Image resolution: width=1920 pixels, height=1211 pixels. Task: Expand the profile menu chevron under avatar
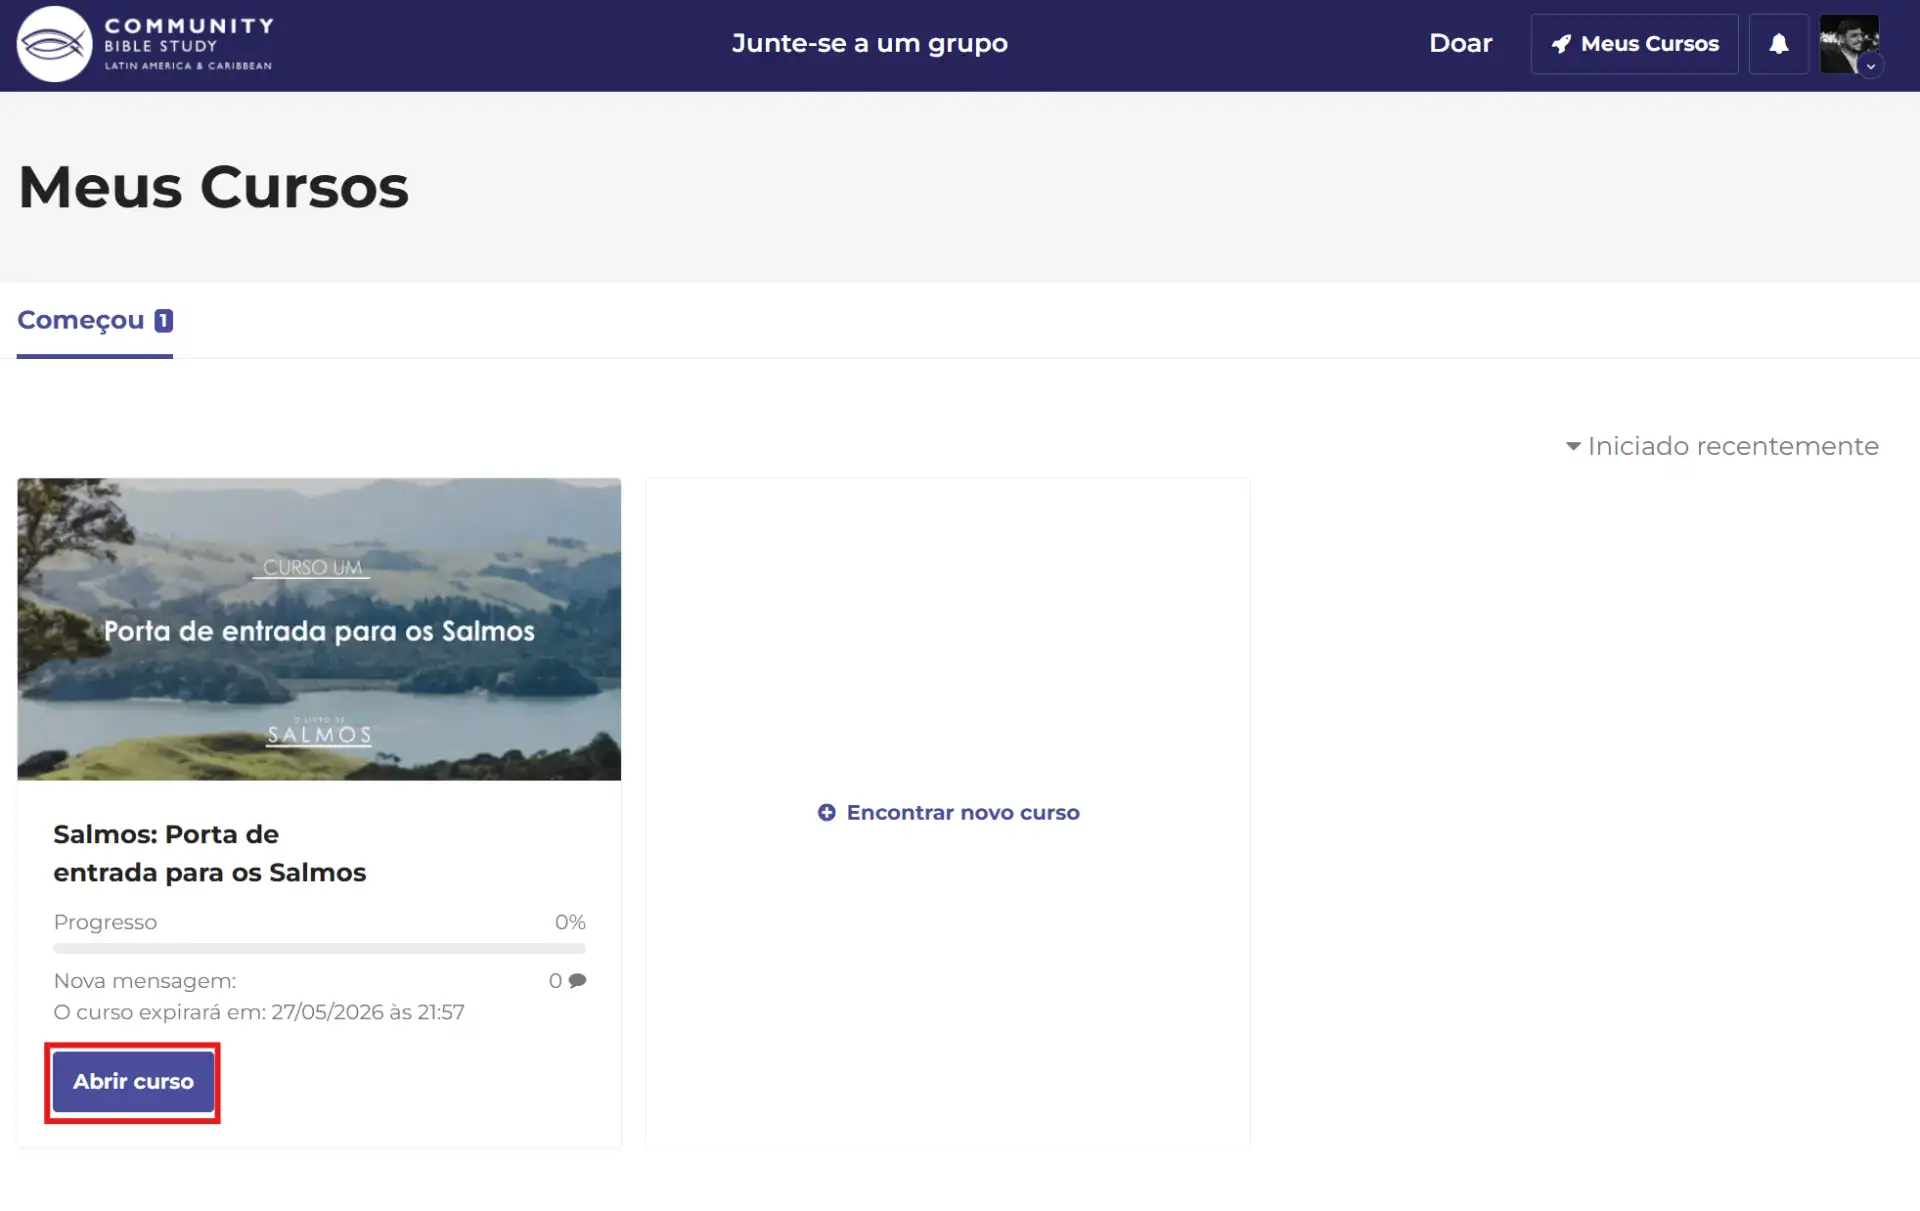pyautogui.click(x=1870, y=67)
